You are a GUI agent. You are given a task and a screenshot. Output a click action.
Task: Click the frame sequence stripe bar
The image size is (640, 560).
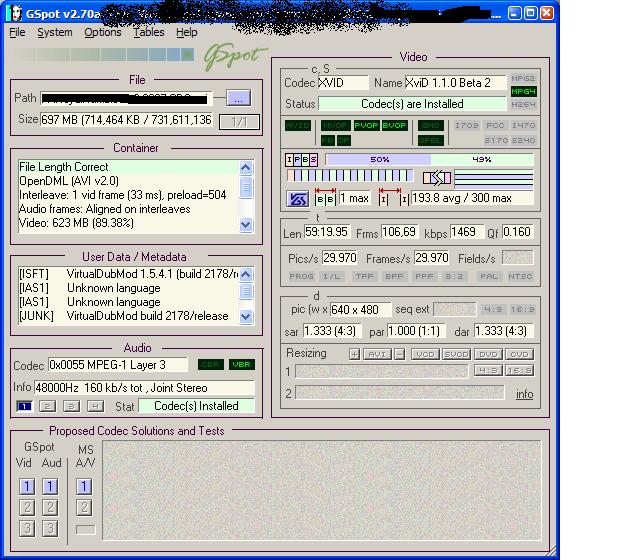pyautogui.click(x=350, y=176)
